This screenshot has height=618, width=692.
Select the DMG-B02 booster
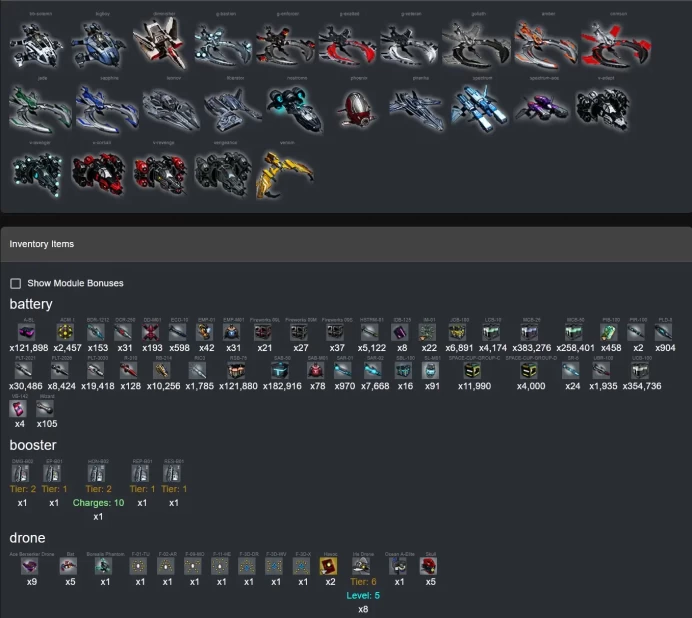click(20, 474)
